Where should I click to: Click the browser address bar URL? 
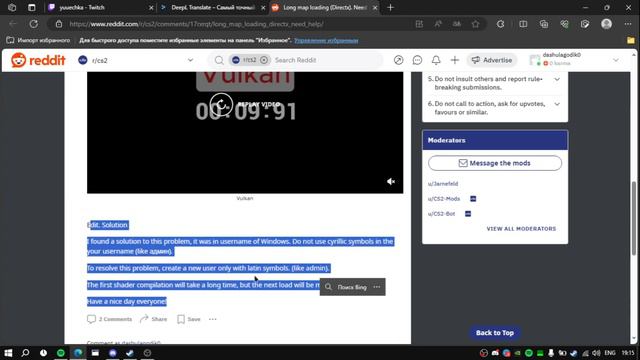click(x=196, y=24)
